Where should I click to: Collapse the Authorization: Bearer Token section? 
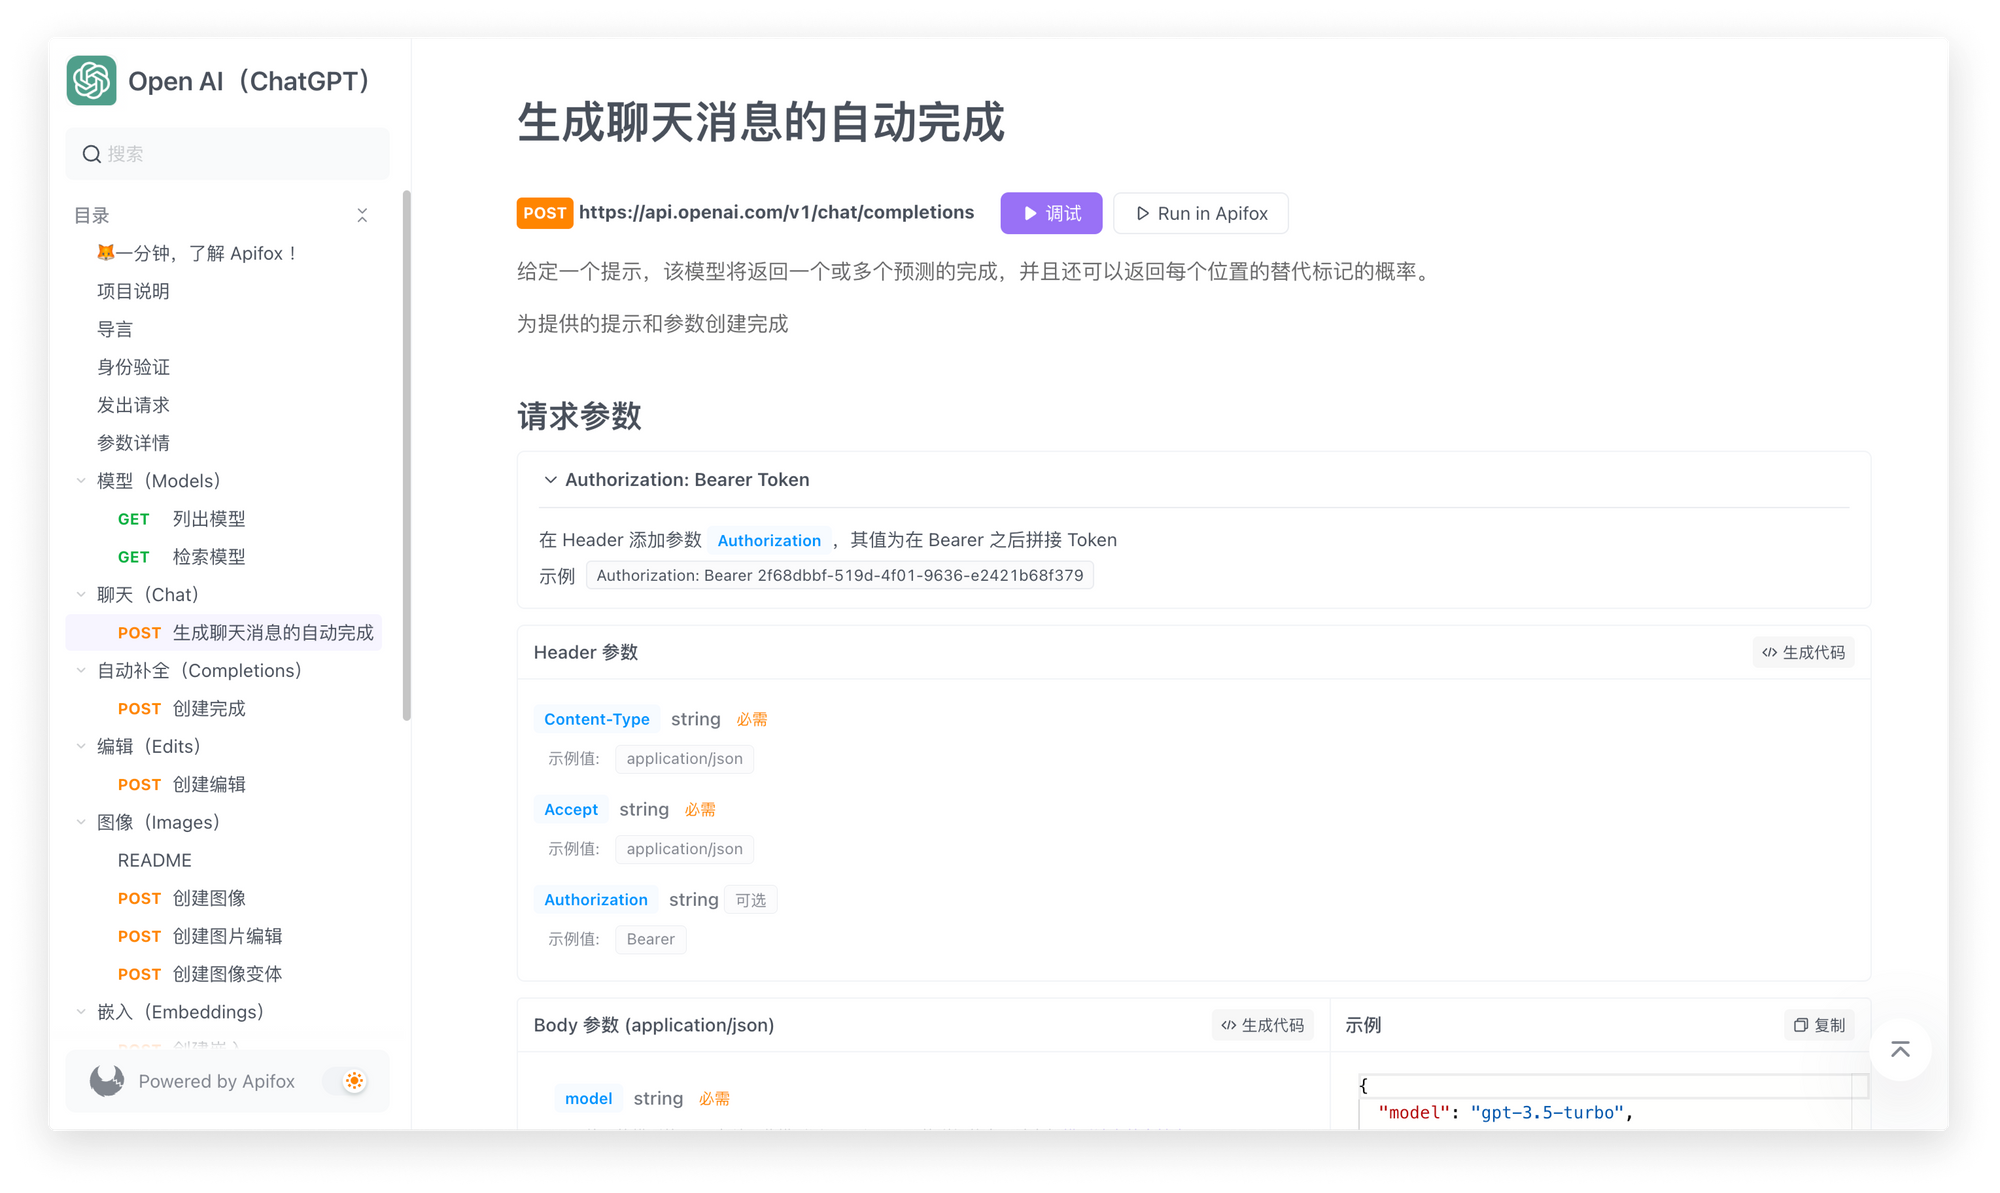pos(550,480)
